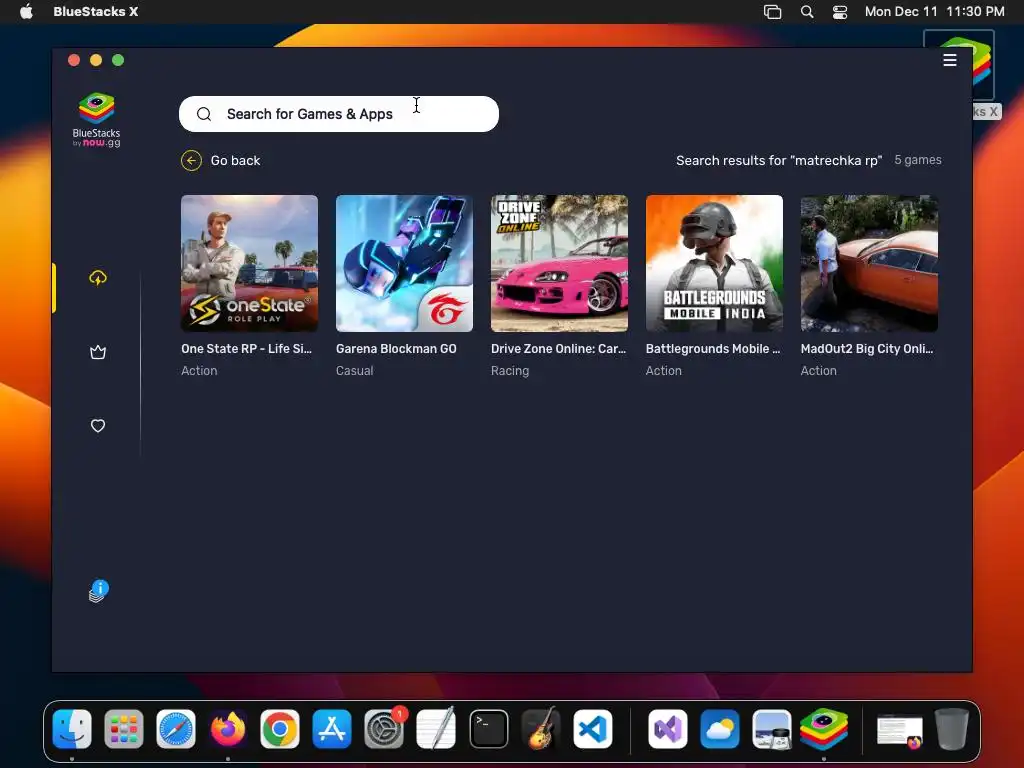The height and width of the screenshot is (768, 1024).
Task: Click Action genre under MadOut2
Action: pos(818,371)
